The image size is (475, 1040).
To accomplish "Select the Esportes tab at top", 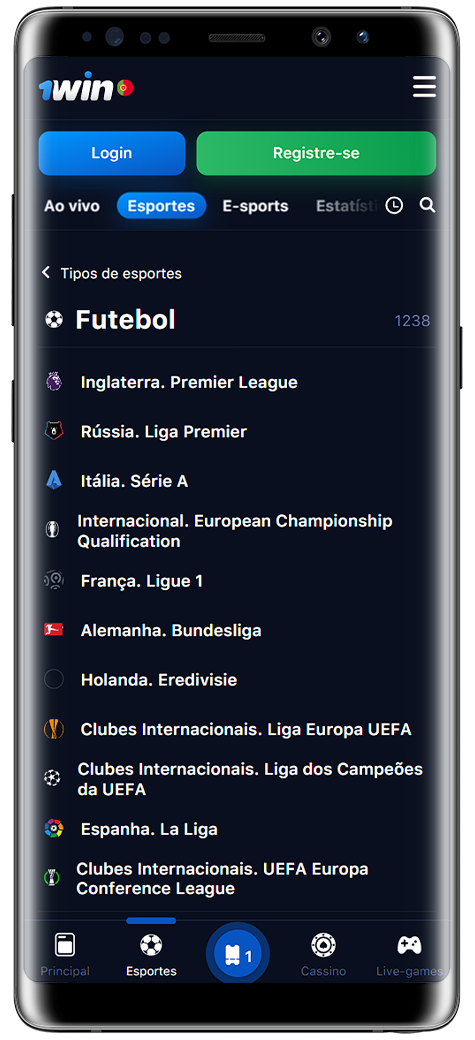I will point(161,206).
